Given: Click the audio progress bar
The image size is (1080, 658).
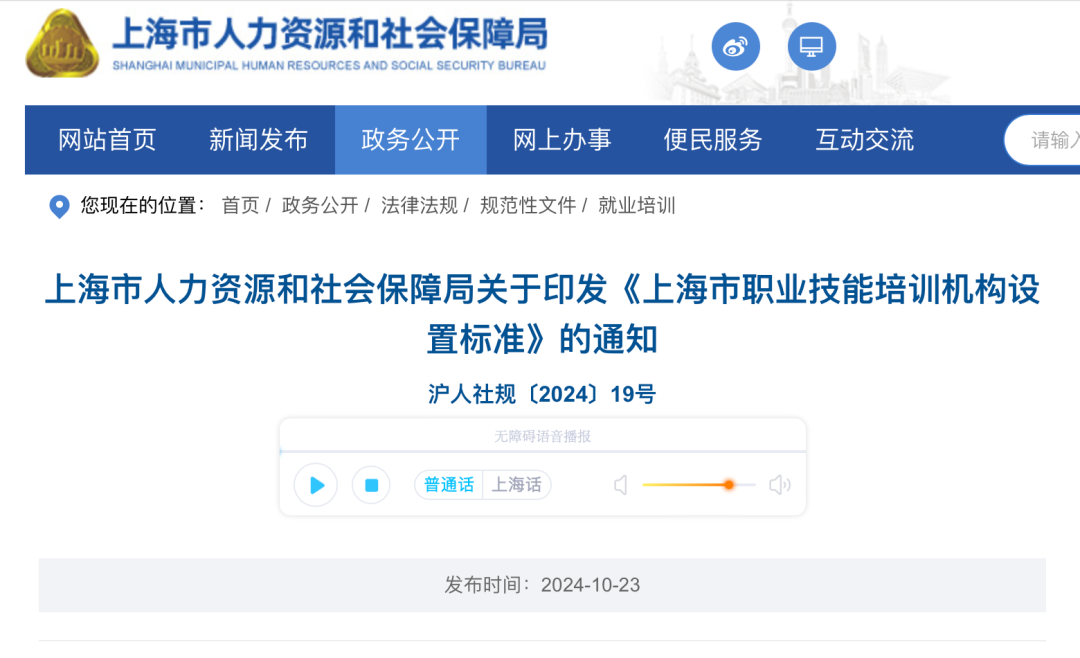Looking at the screenshot, I should (x=543, y=452).
